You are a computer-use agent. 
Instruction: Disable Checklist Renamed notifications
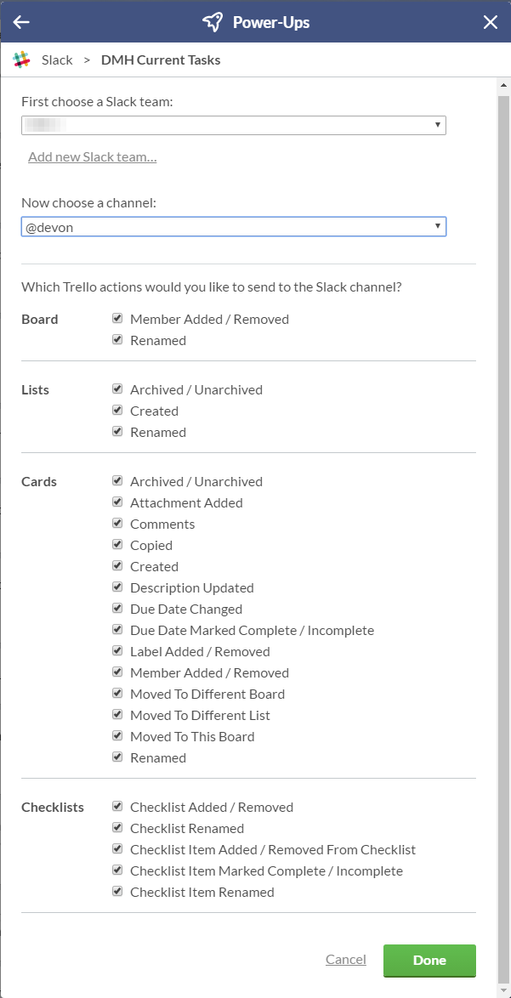[x=117, y=827]
